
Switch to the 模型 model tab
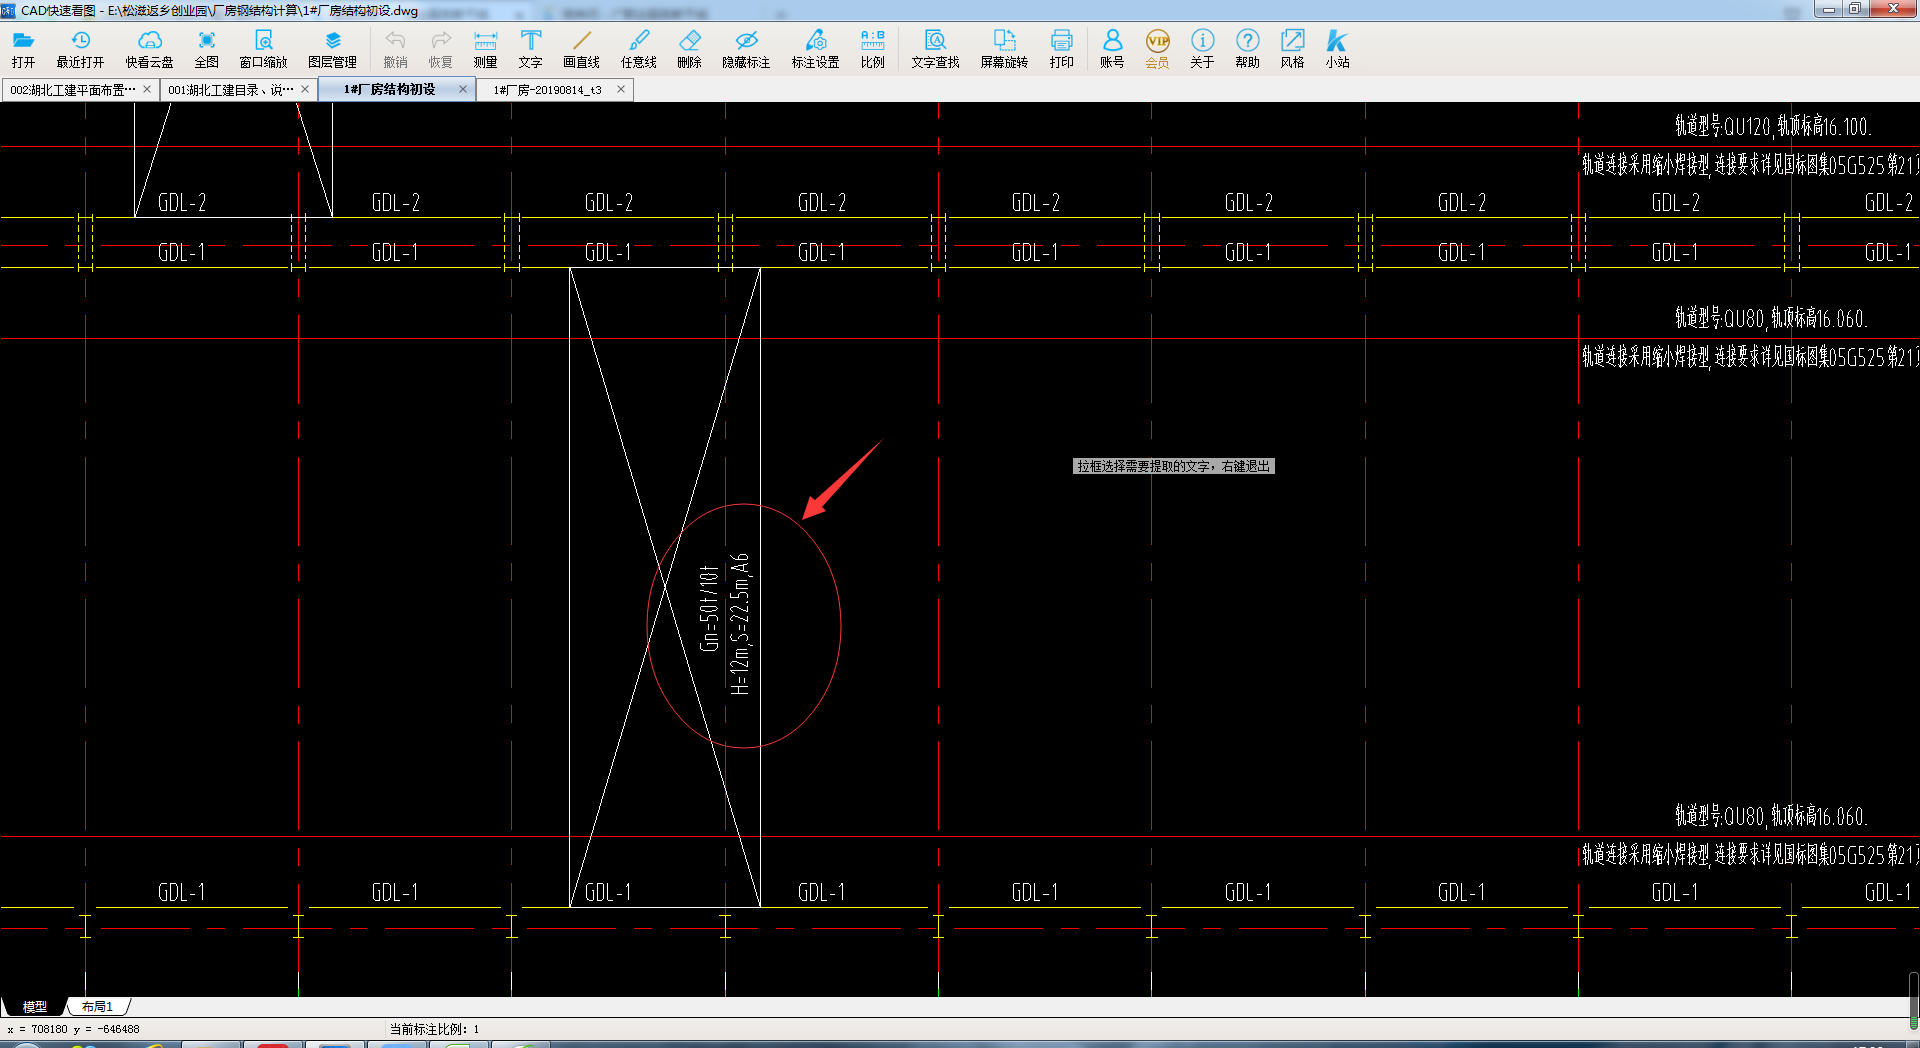(34, 1007)
